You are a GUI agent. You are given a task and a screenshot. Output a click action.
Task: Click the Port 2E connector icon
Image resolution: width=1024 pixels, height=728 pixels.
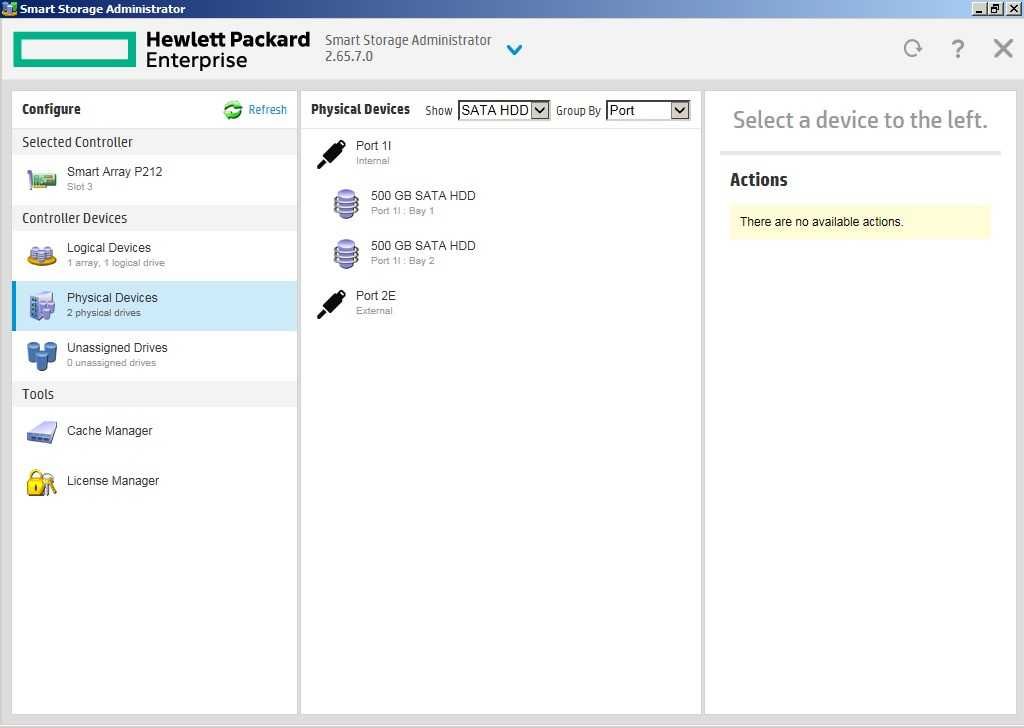point(331,304)
